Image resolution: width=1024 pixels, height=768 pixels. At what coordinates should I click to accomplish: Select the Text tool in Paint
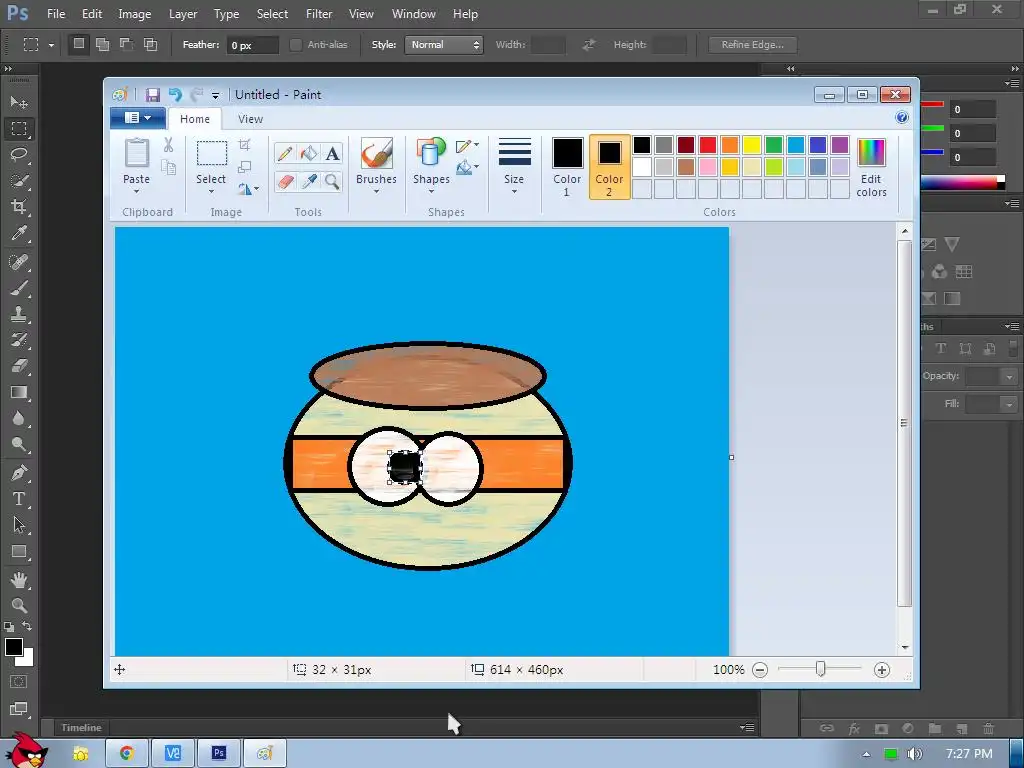(x=332, y=153)
